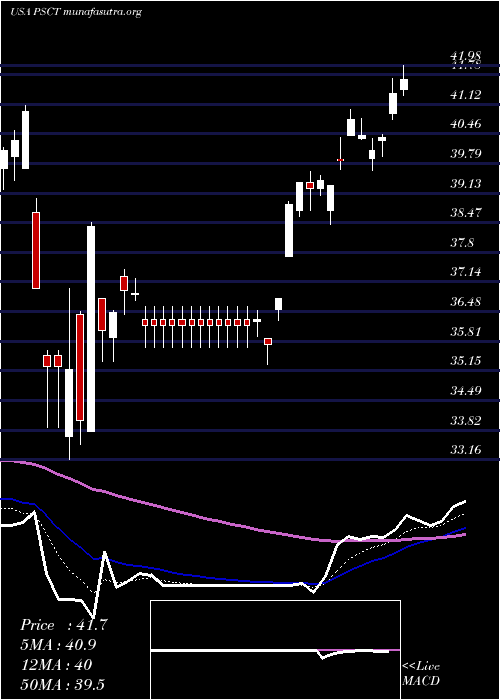The width and height of the screenshot is (500, 700).
Task: Click the 33.82 price axis label
Action: [x=466, y=421]
